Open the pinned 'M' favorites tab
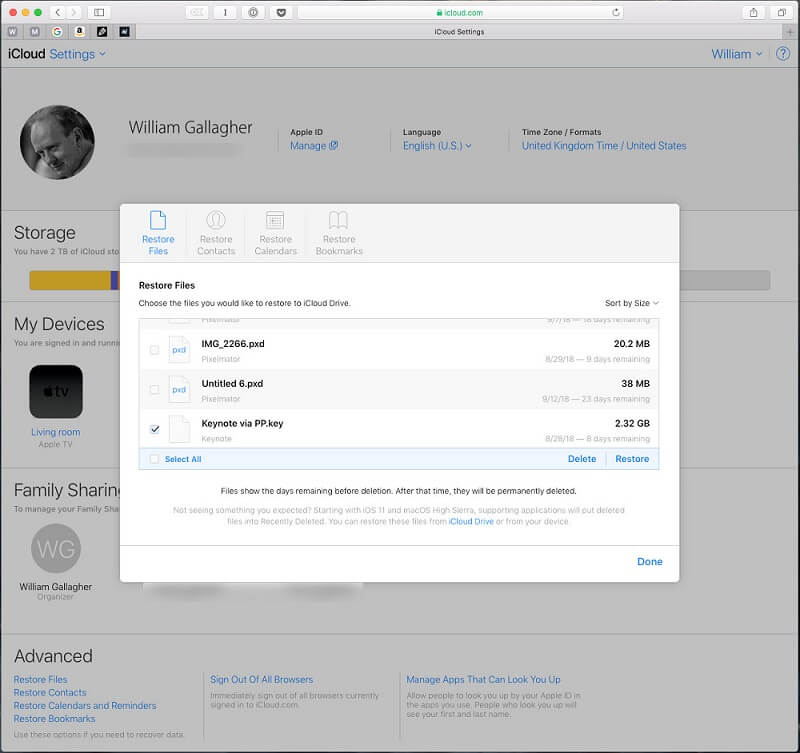800x753 pixels. [x=35, y=32]
